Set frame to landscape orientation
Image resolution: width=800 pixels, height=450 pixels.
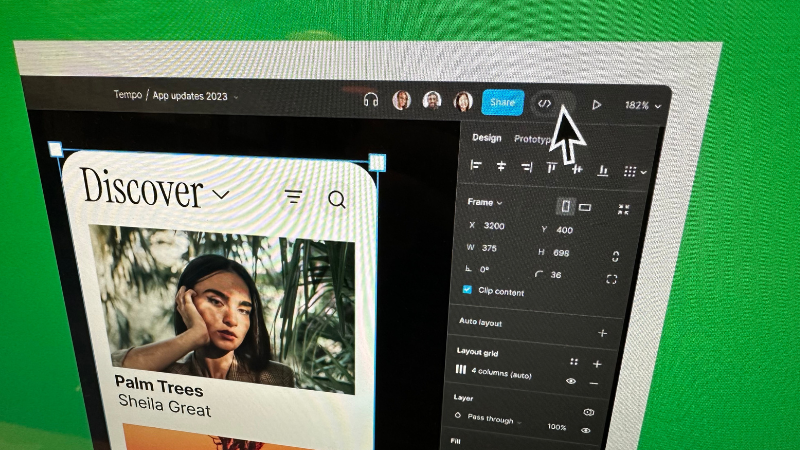tap(585, 207)
